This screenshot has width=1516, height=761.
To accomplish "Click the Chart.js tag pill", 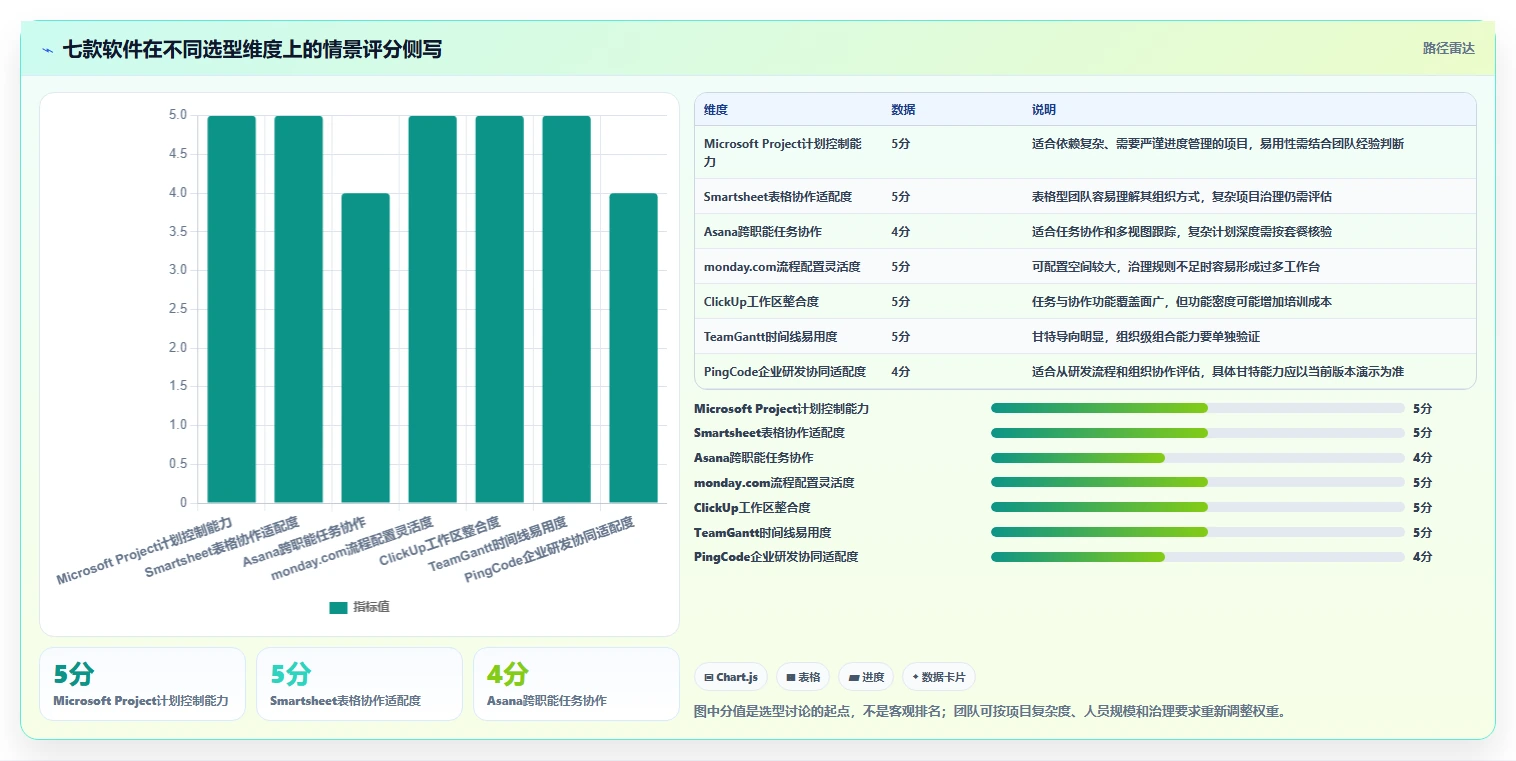I will click(x=730, y=677).
